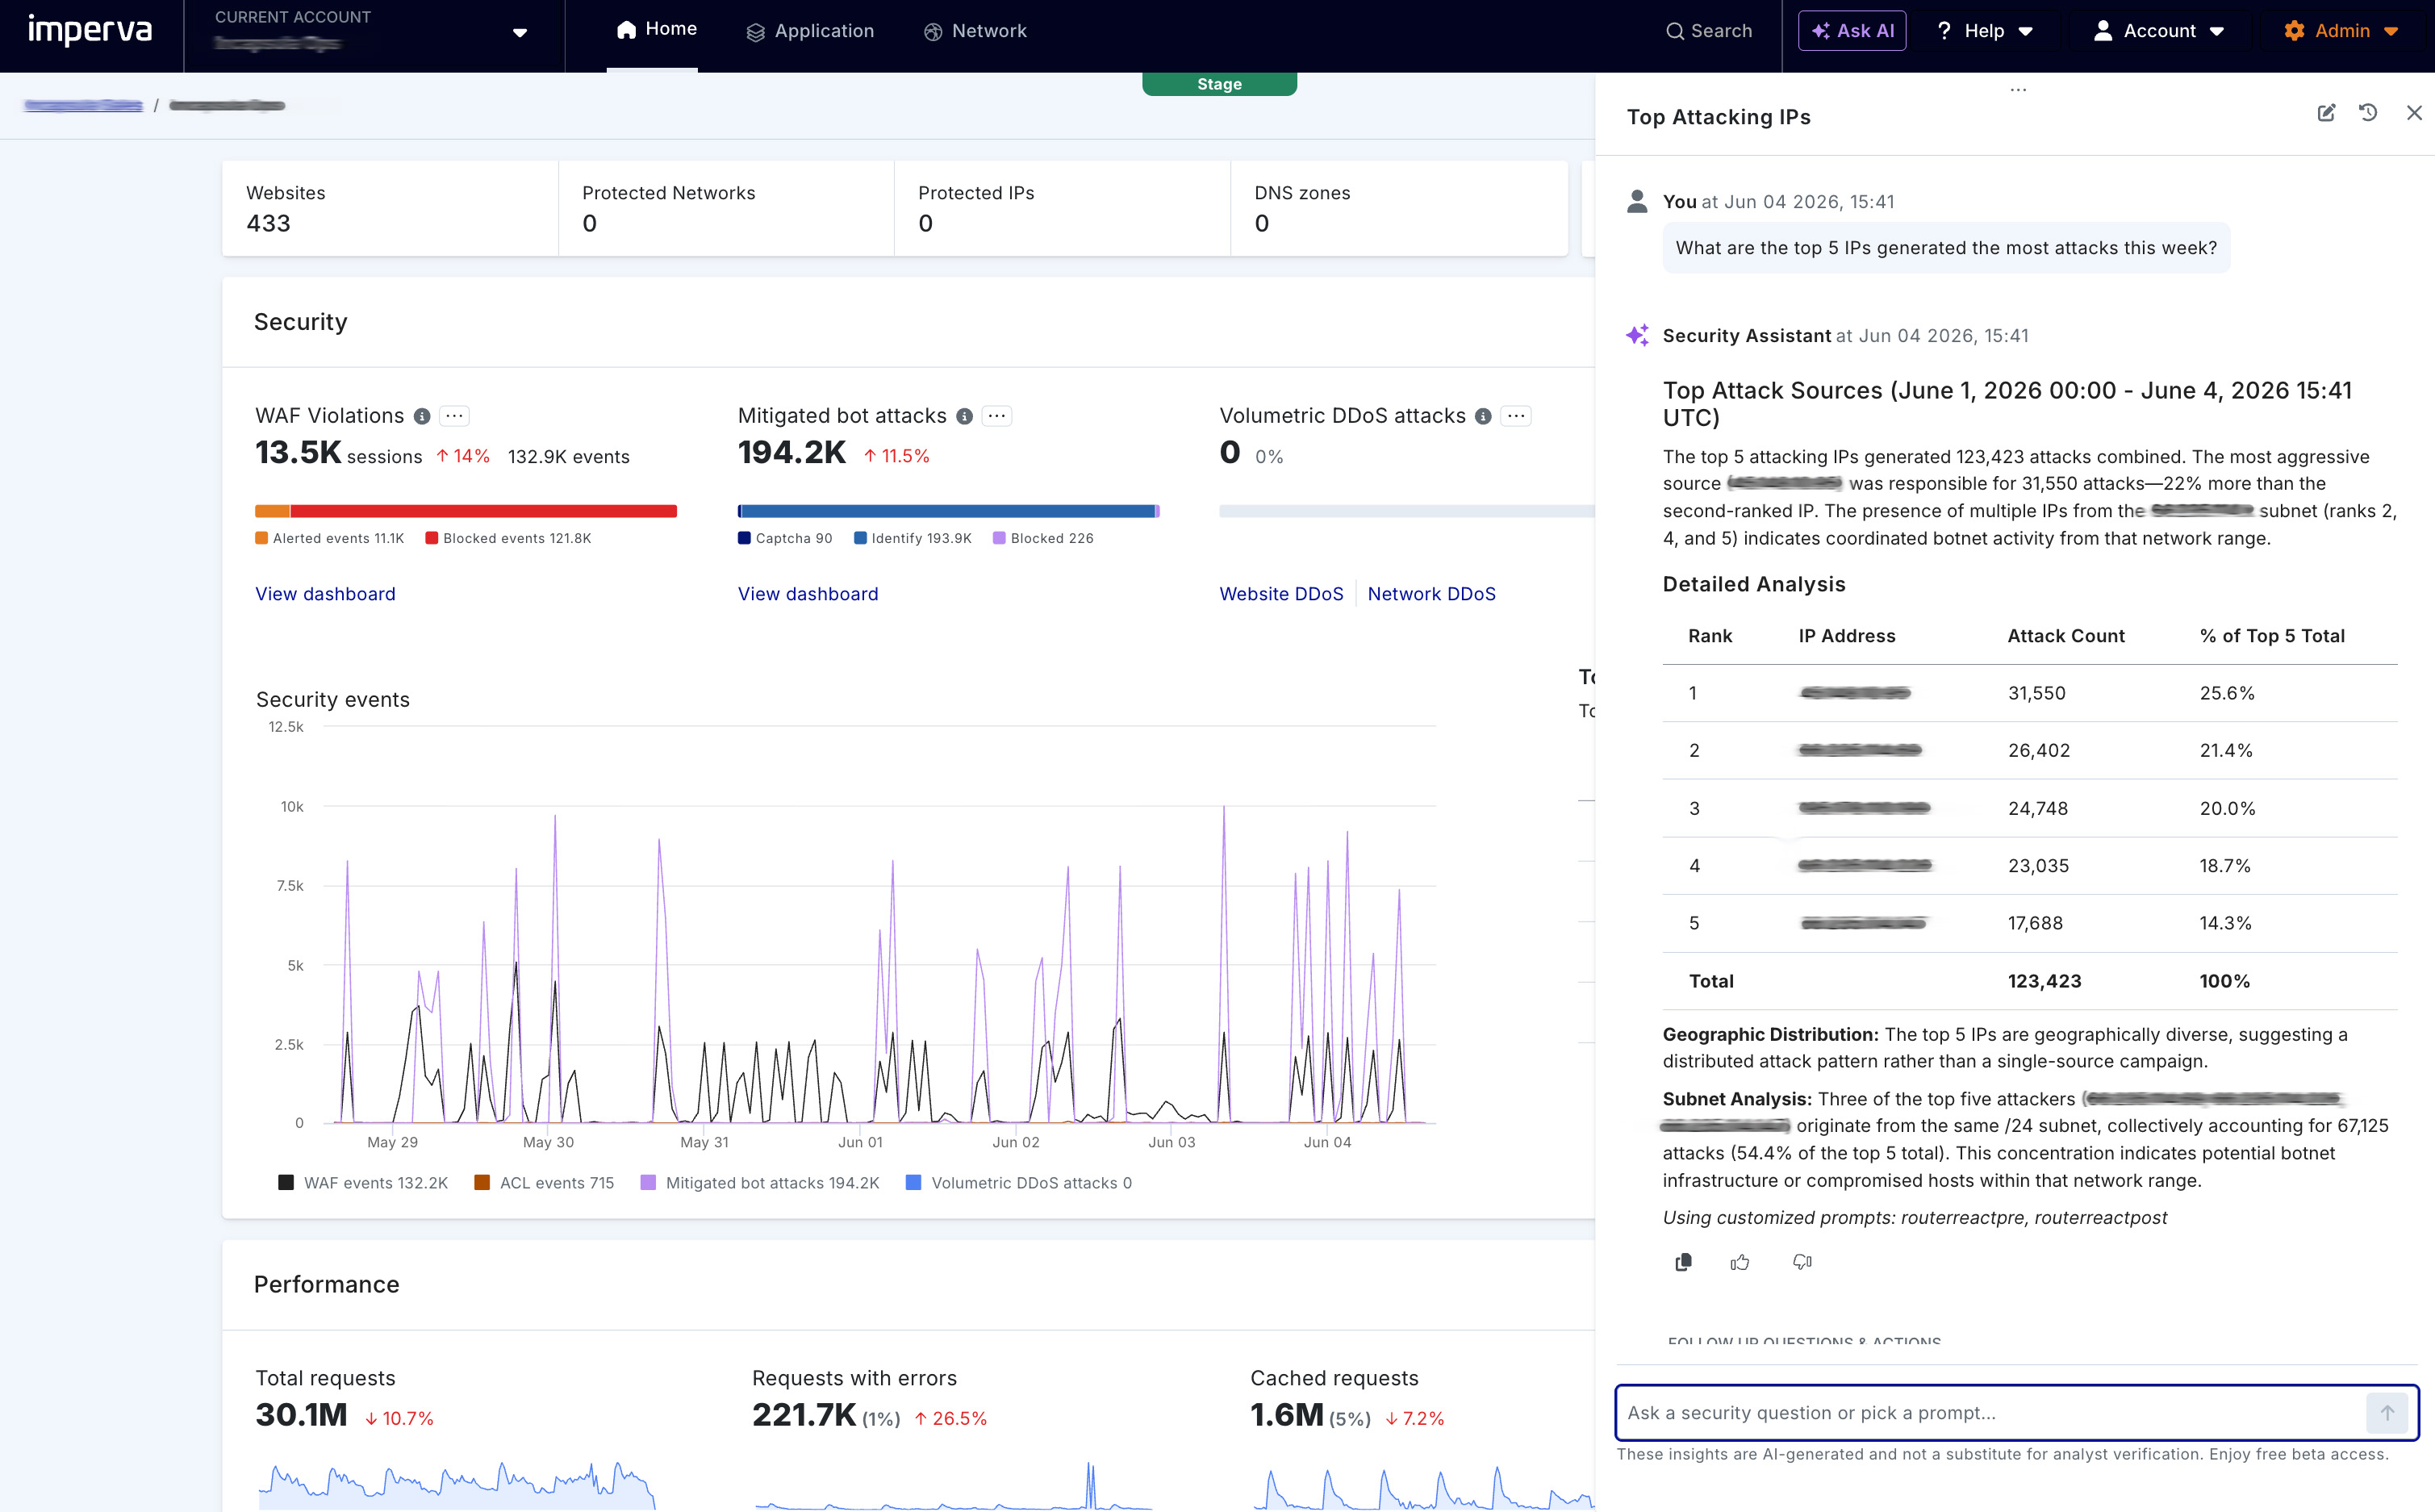Expand the Admin dropdown

coord(2342,31)
